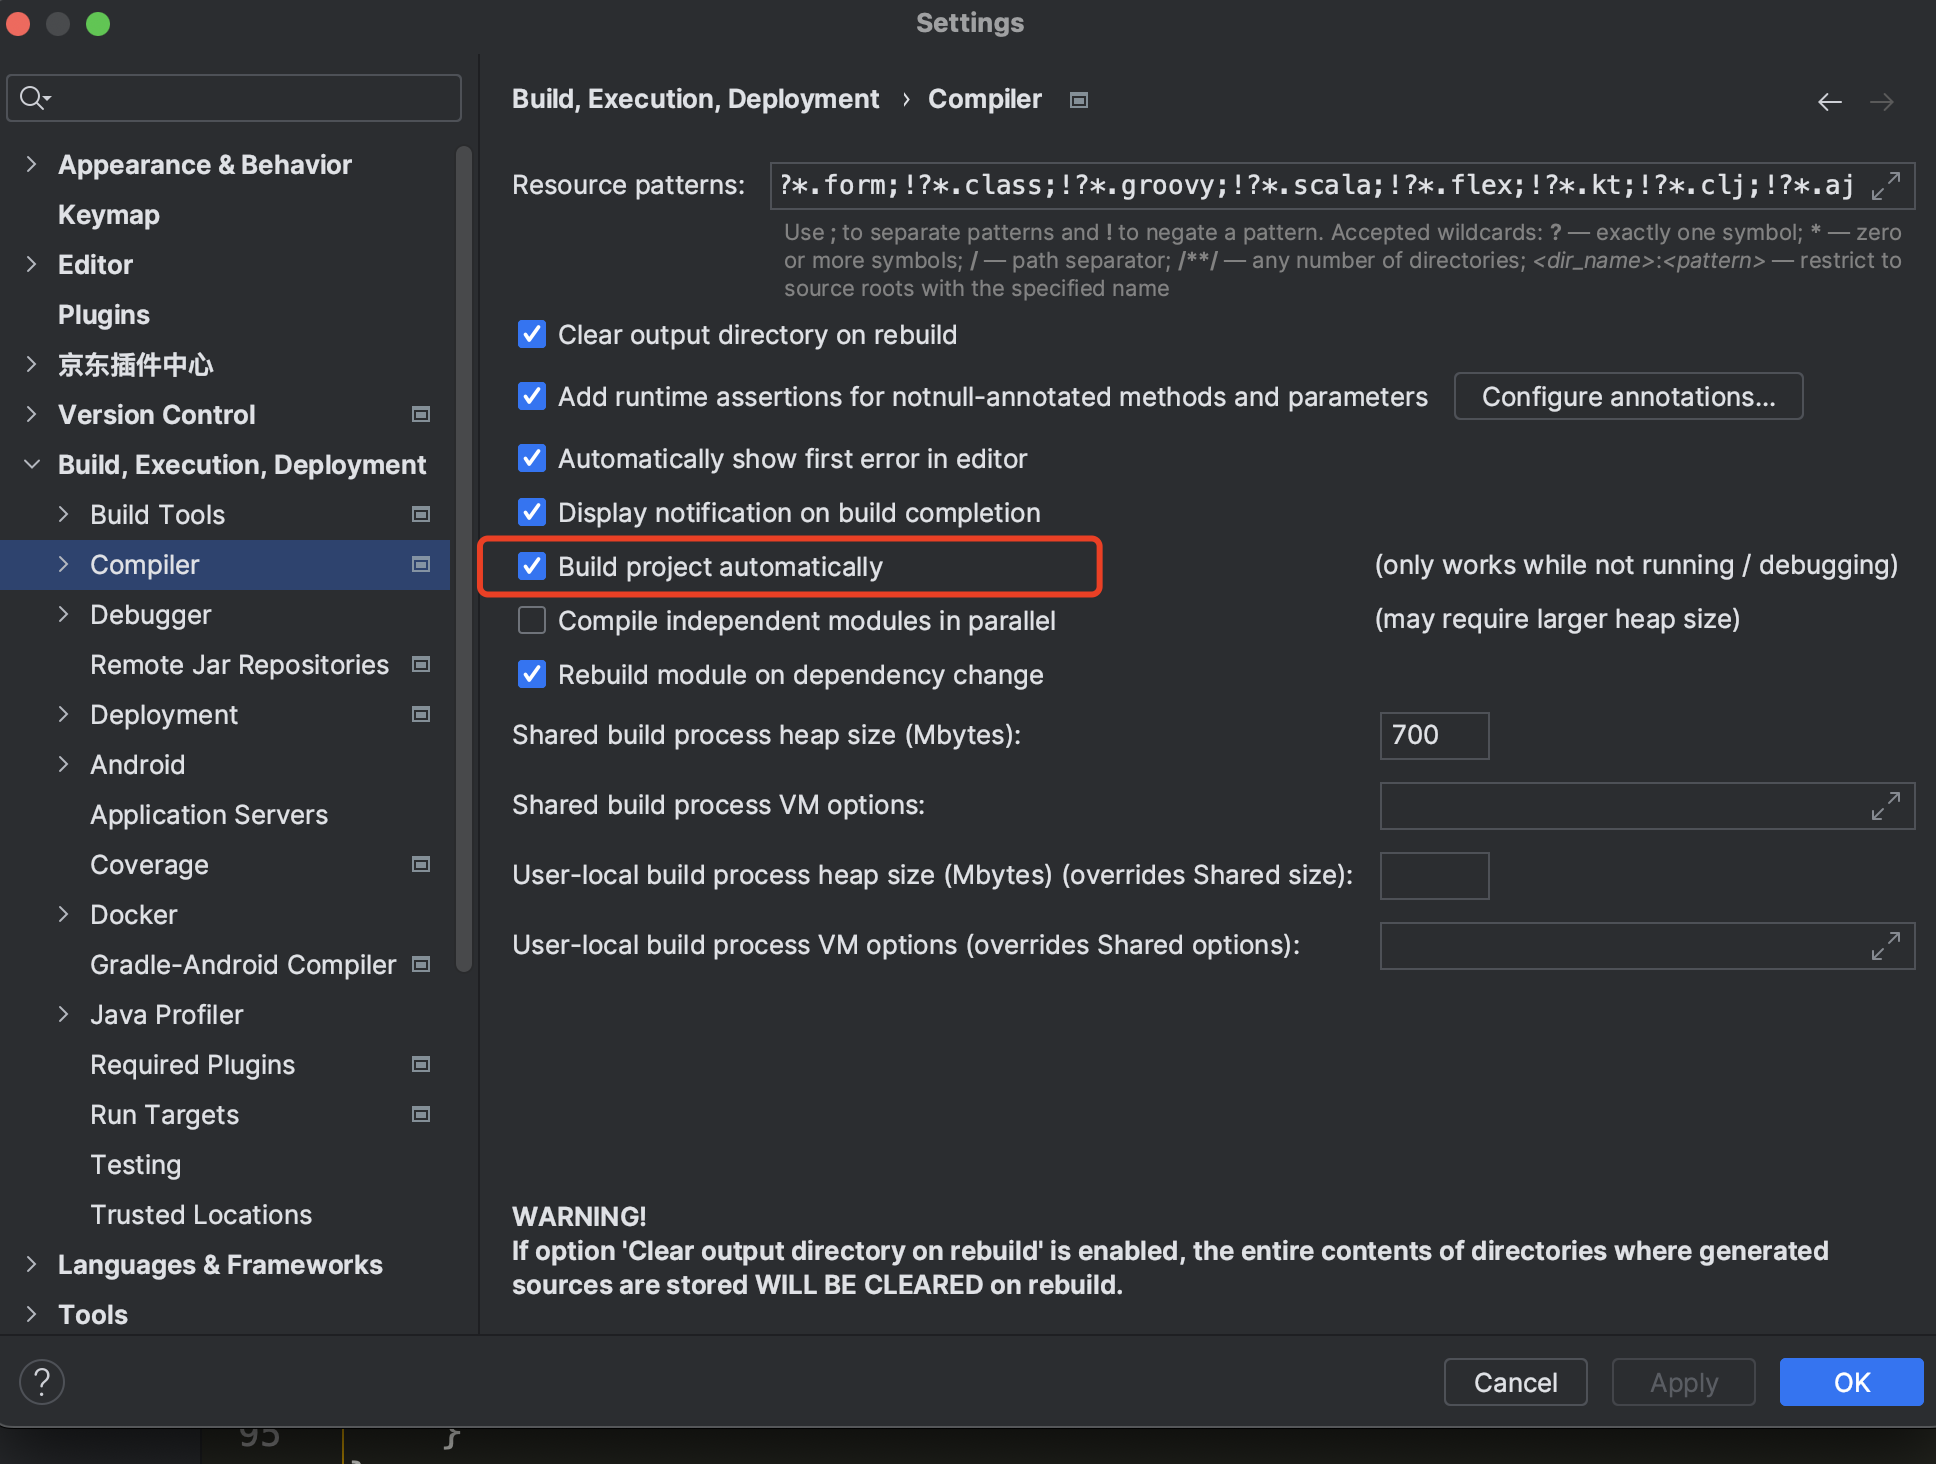Select Trusted Locations in sidebar
Viewport: 1936px width, 1464px height.
(201, 1214)
